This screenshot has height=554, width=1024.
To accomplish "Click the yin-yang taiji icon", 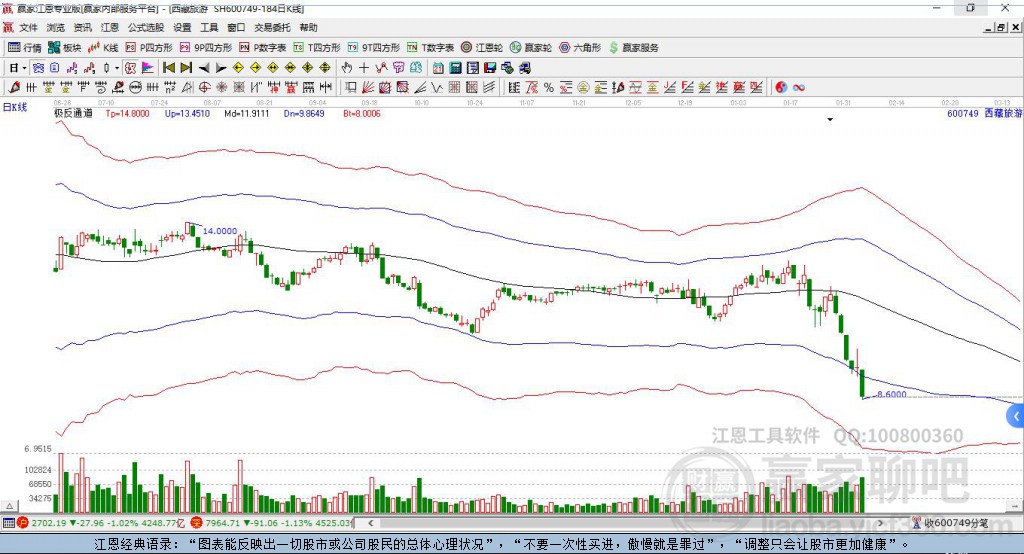I will [x=781, y=87].
